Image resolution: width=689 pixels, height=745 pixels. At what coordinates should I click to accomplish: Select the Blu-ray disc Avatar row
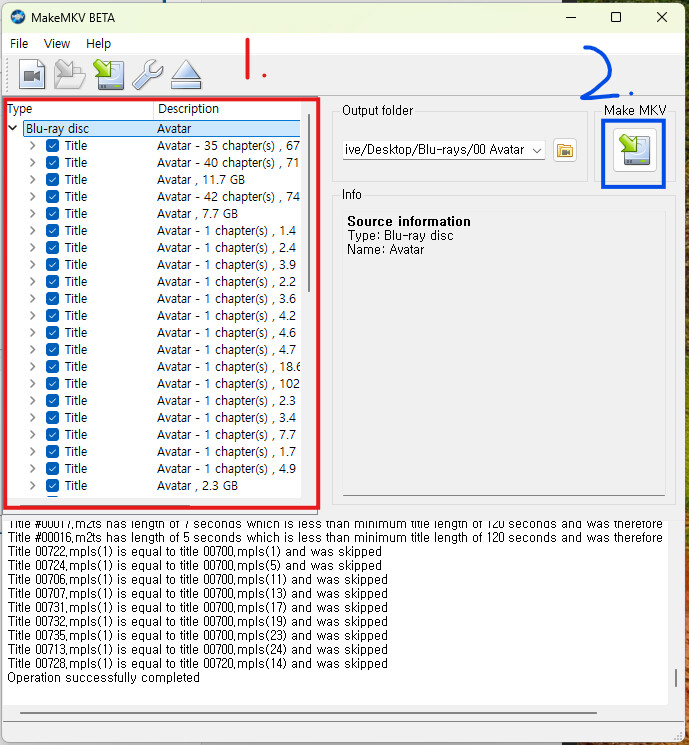(x=162, y=129)
